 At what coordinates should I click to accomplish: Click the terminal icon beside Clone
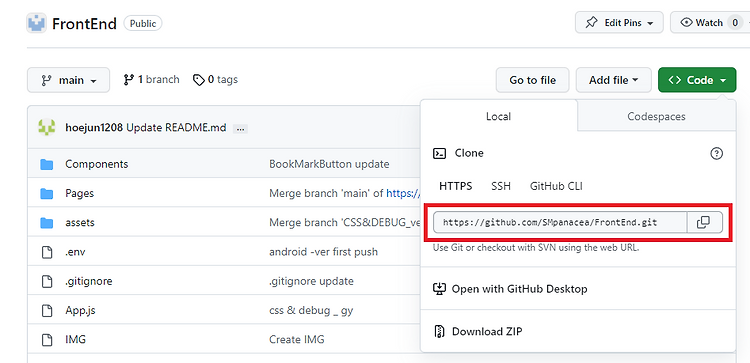pyautogui.click(x=439, y=154)
